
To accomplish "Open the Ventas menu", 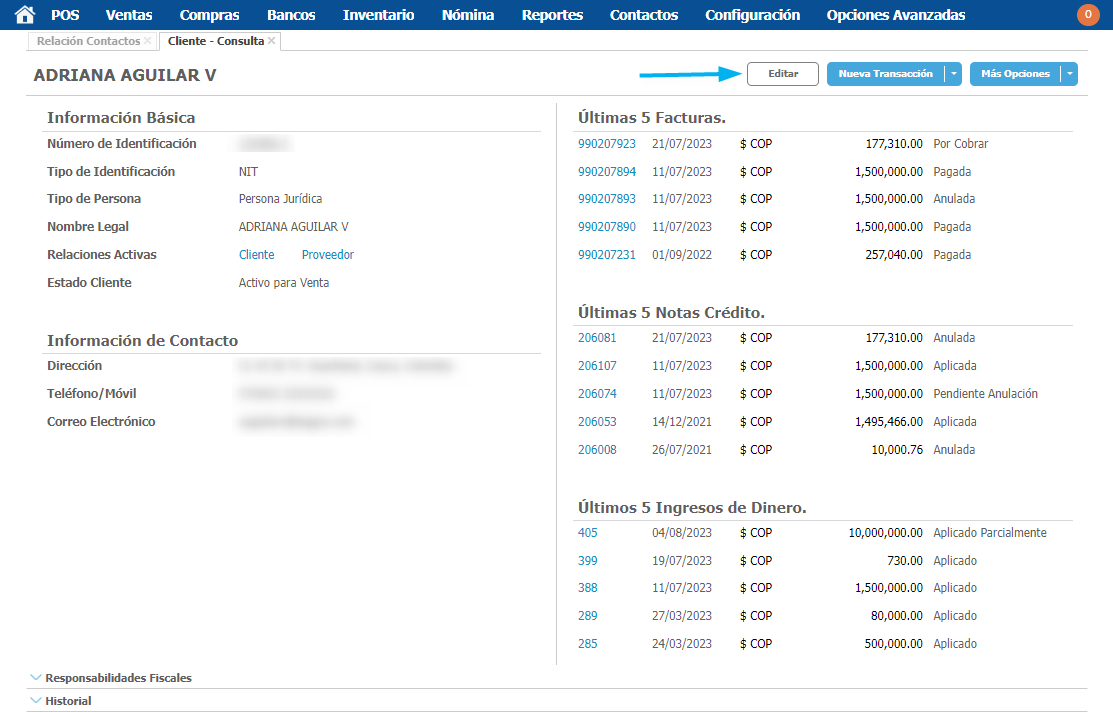I will tap(129, 15).
